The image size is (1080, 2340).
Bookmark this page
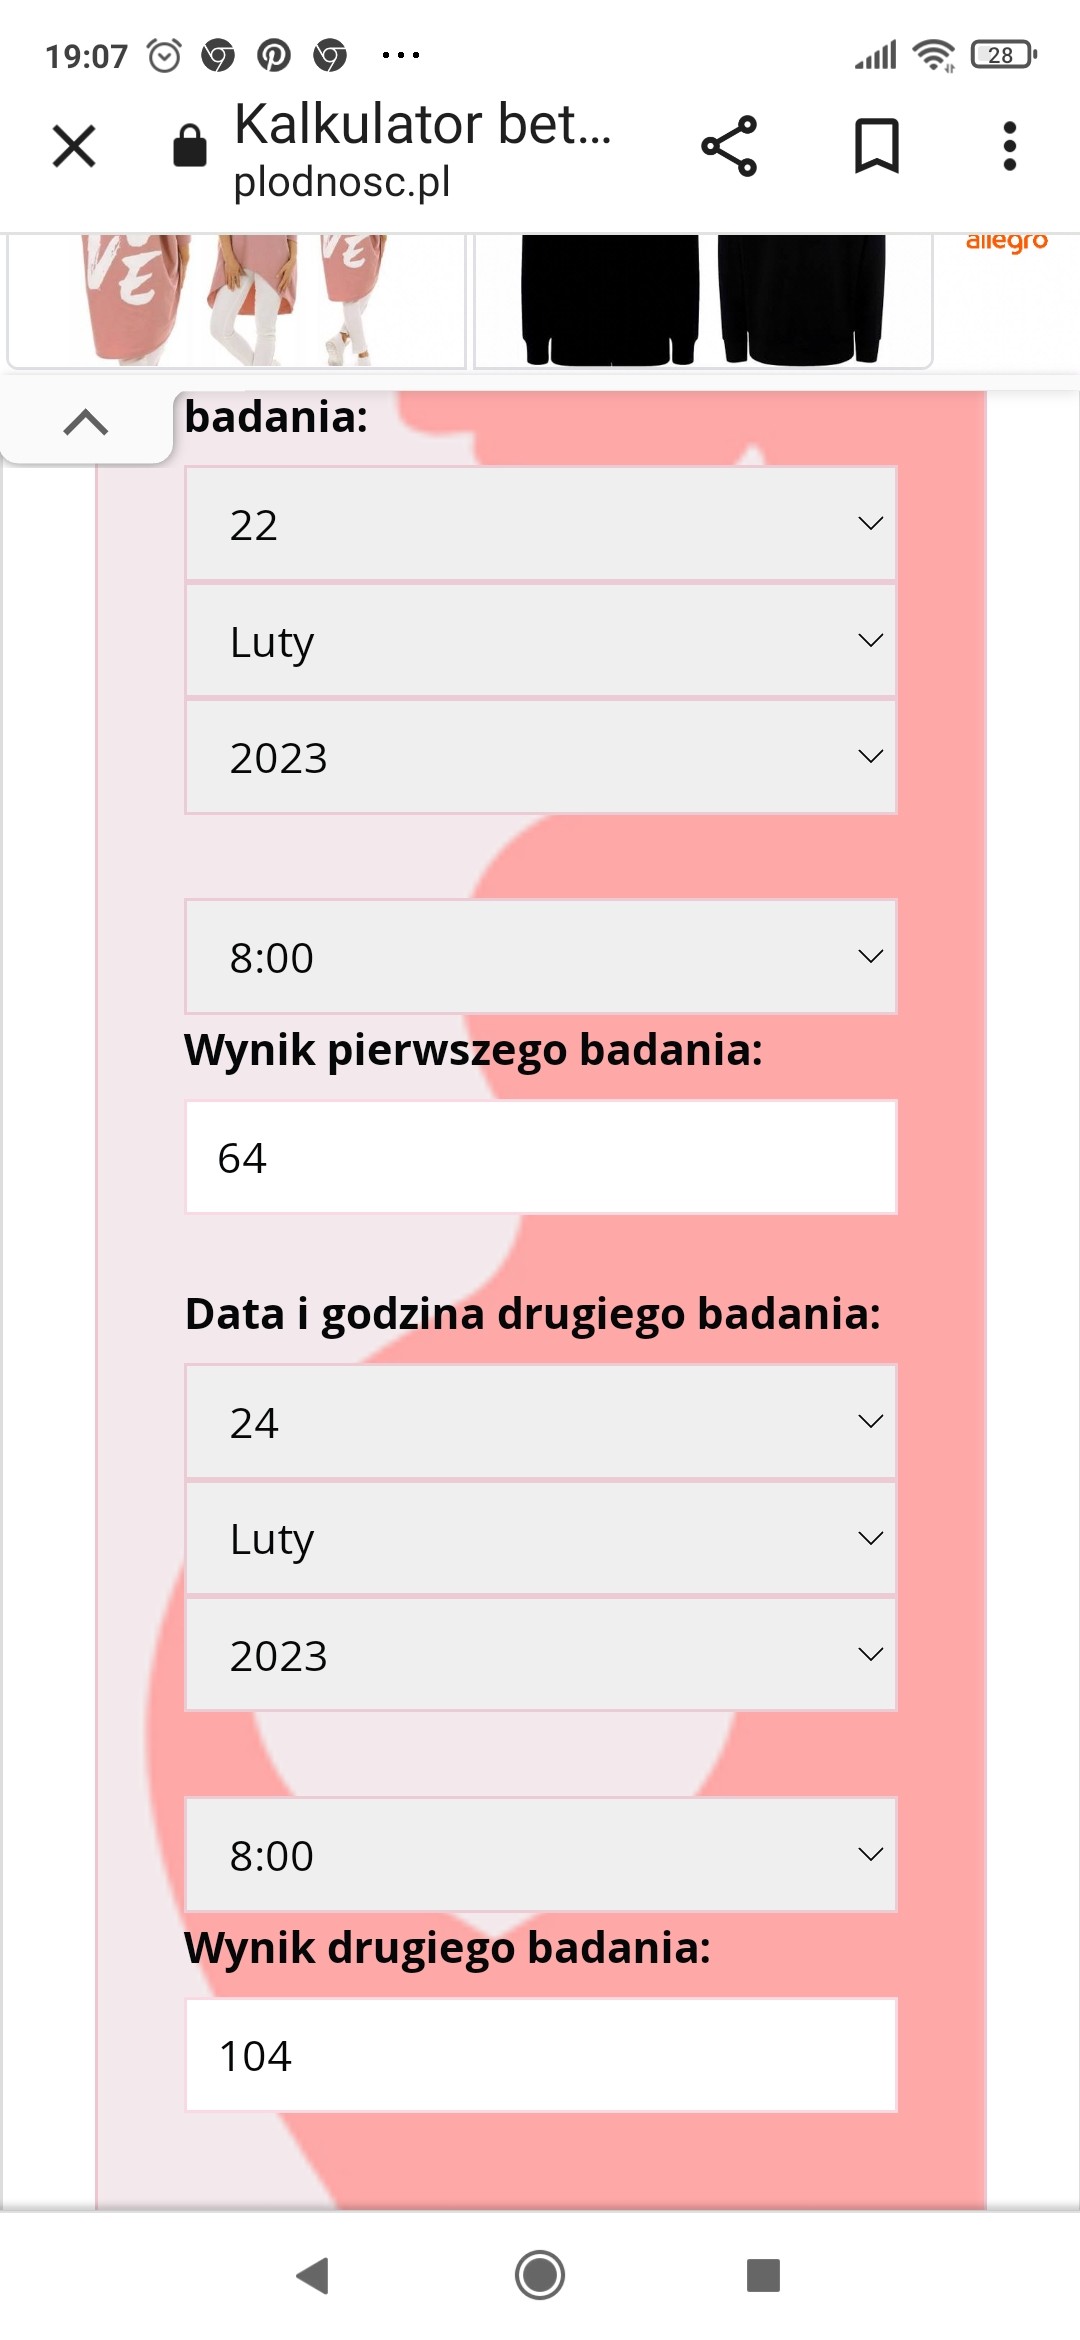[876, 146]
